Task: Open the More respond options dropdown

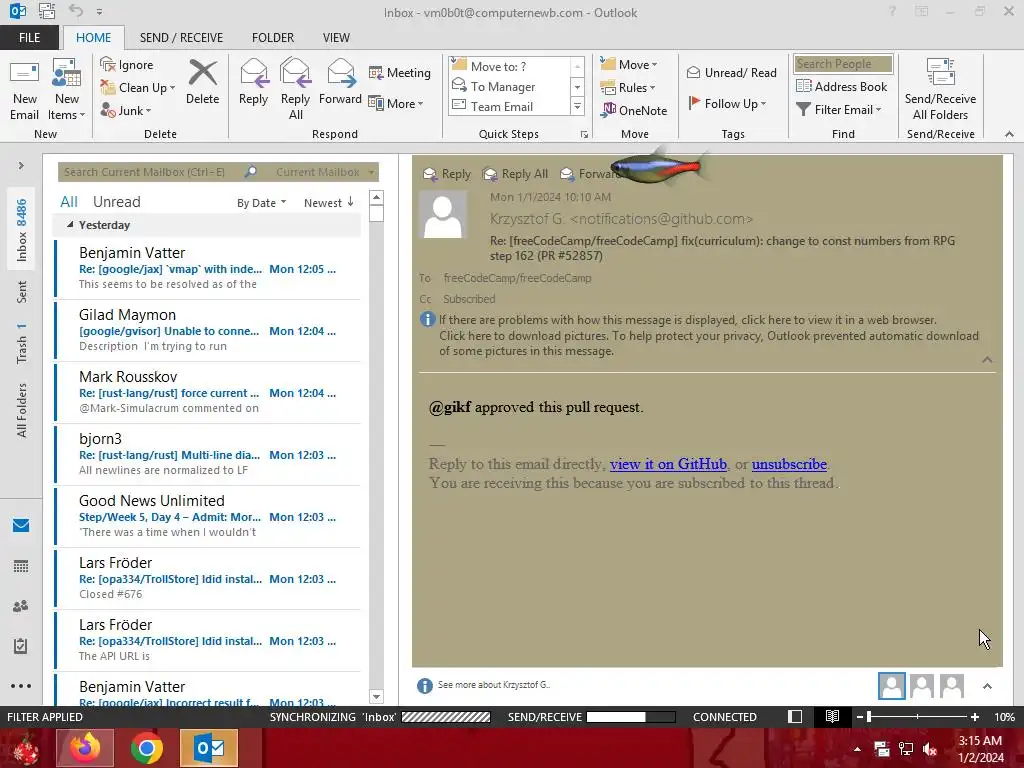Action: [396, 103]
